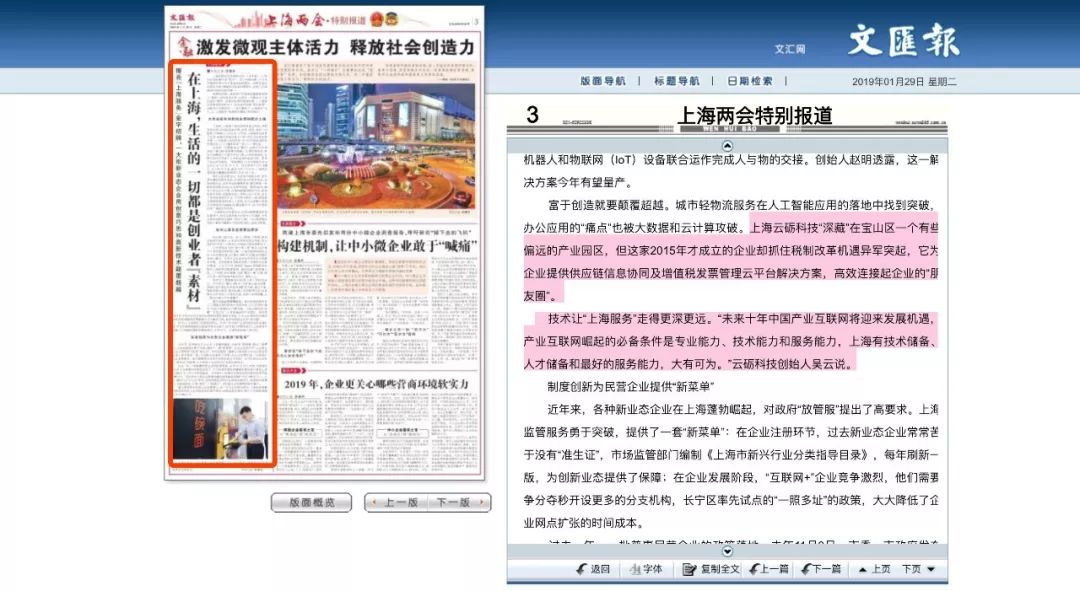Click the 版面概览 button
The width and height of the screenshot is (1080, 591).
coord(311,502)
